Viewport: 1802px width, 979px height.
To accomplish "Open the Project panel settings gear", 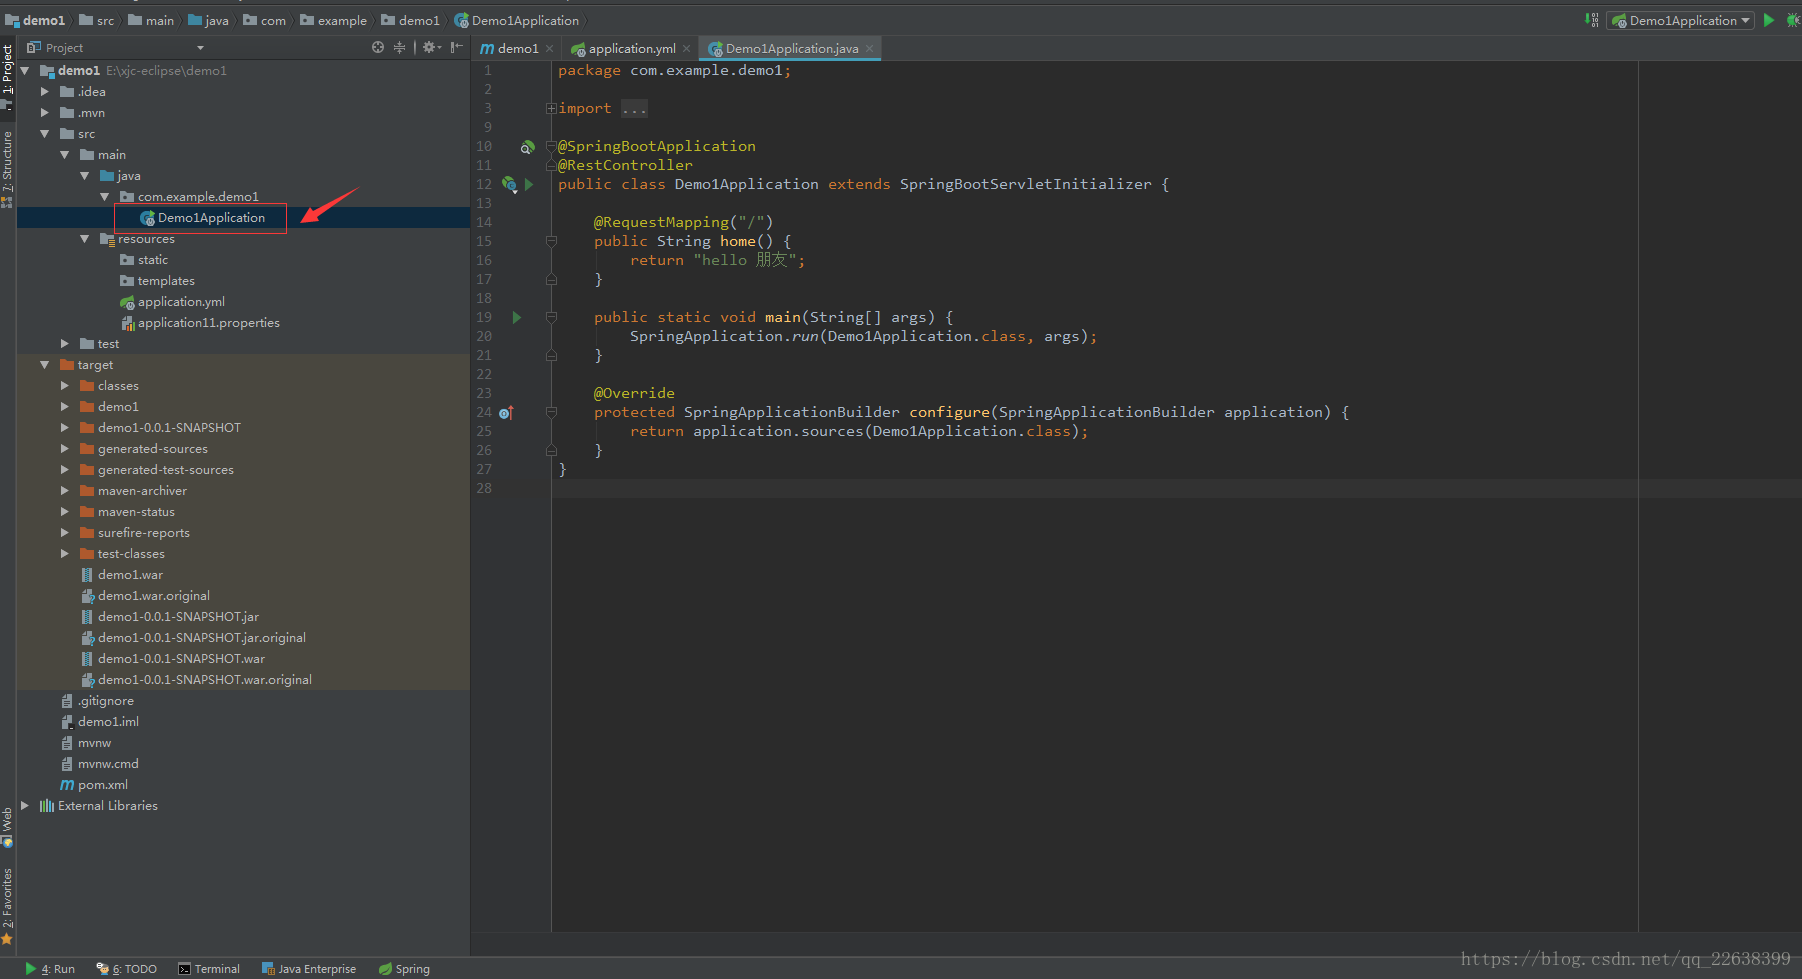I will point(431,47).
